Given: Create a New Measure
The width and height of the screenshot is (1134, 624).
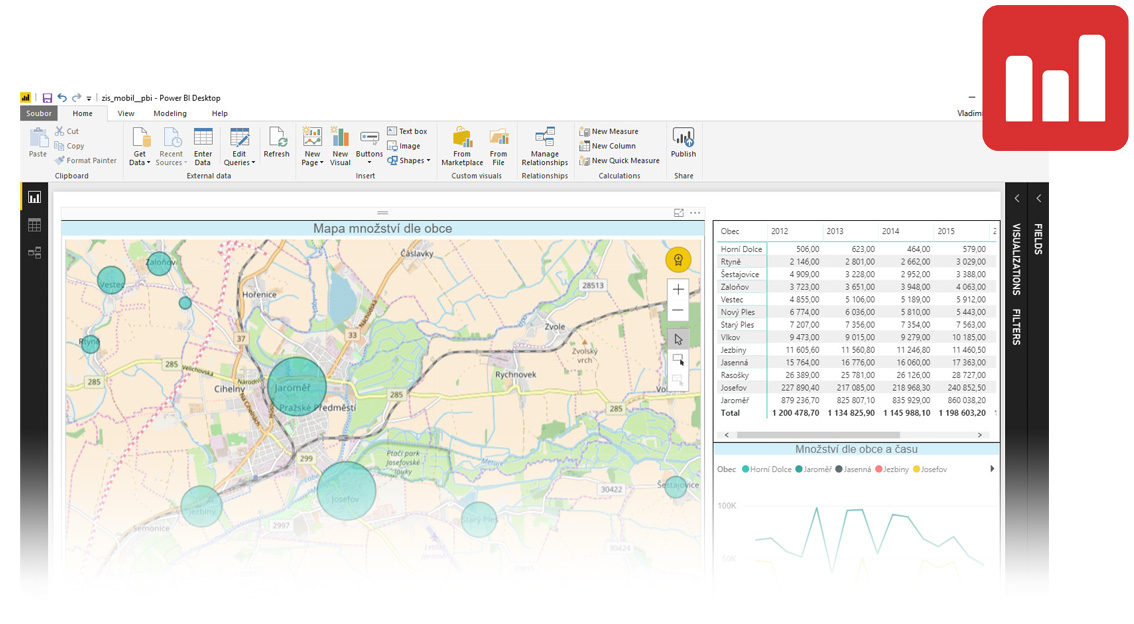Looking at the screenshot, I should 608,132.
